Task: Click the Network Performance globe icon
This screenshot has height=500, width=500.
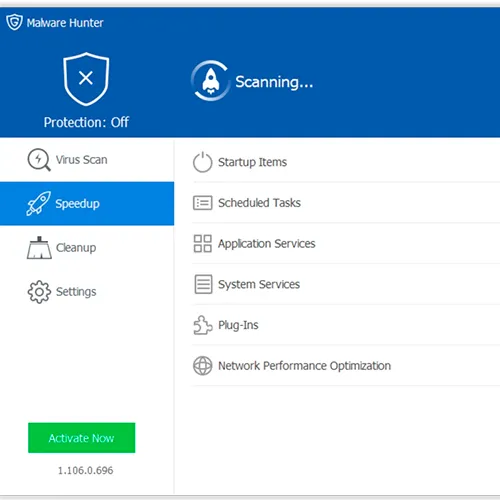Action: click(x=203, y=366)
